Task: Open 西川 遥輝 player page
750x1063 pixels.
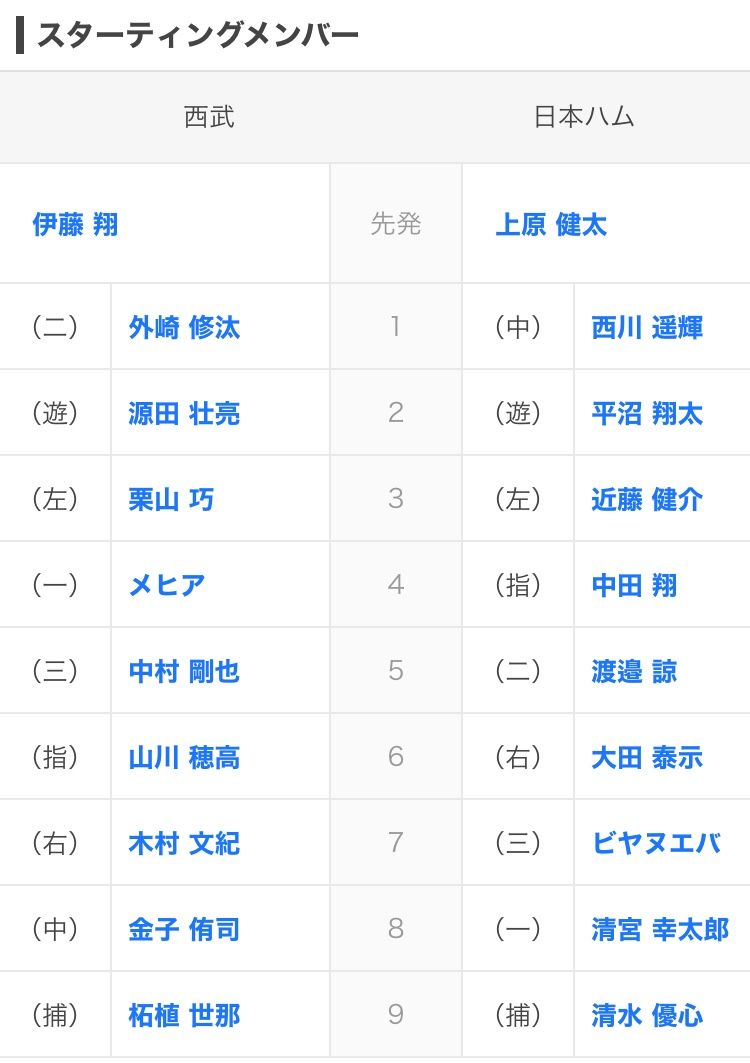Action: [x=647, y=328]
